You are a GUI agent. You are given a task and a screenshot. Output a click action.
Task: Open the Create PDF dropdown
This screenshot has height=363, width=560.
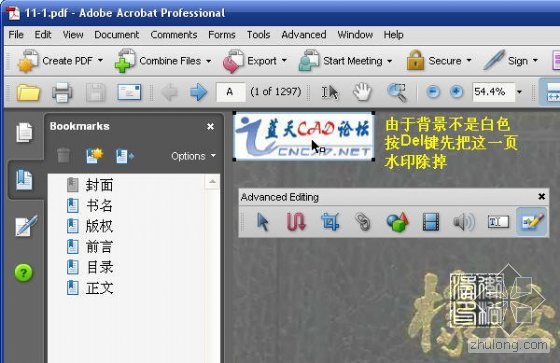point(100,61)
